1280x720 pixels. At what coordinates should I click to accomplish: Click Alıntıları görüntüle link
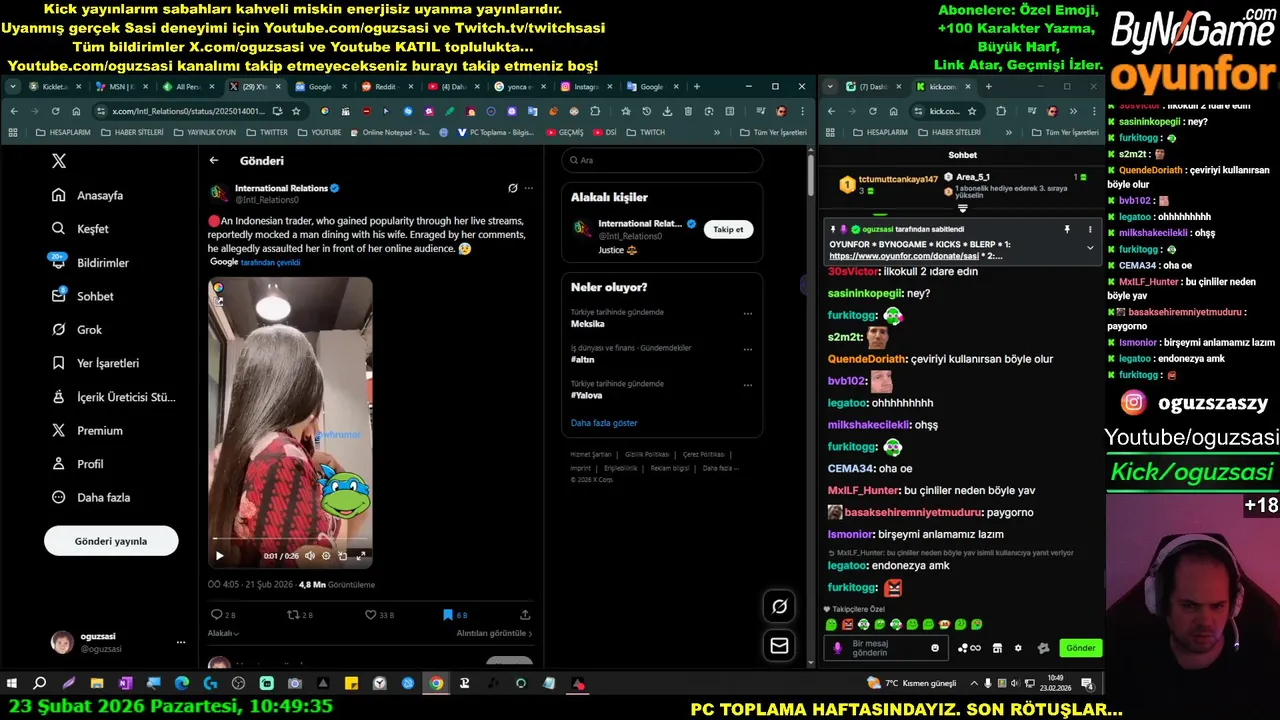point(494,633)
